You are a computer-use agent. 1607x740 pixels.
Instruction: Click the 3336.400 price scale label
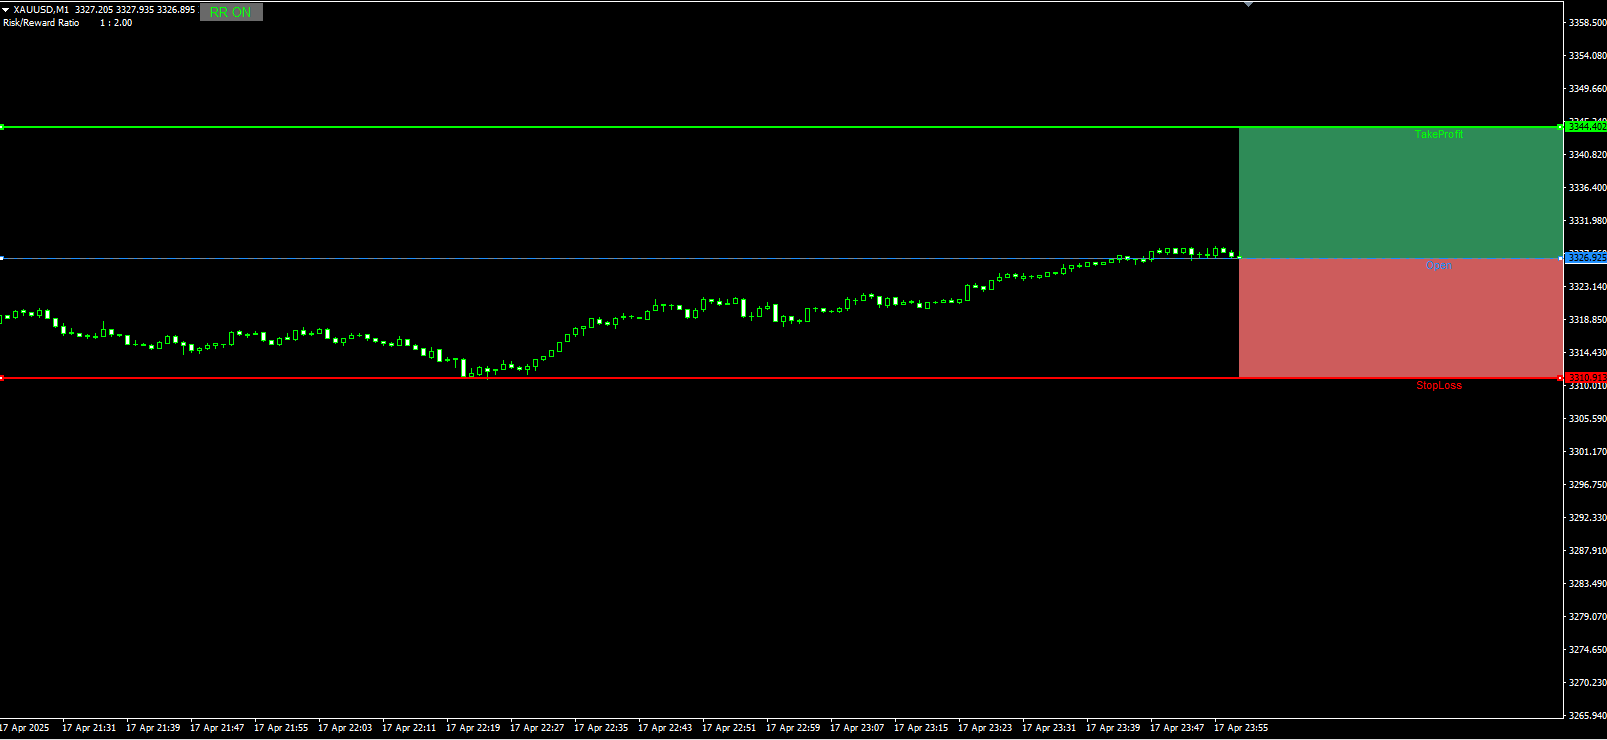[x=1587, y=187]
